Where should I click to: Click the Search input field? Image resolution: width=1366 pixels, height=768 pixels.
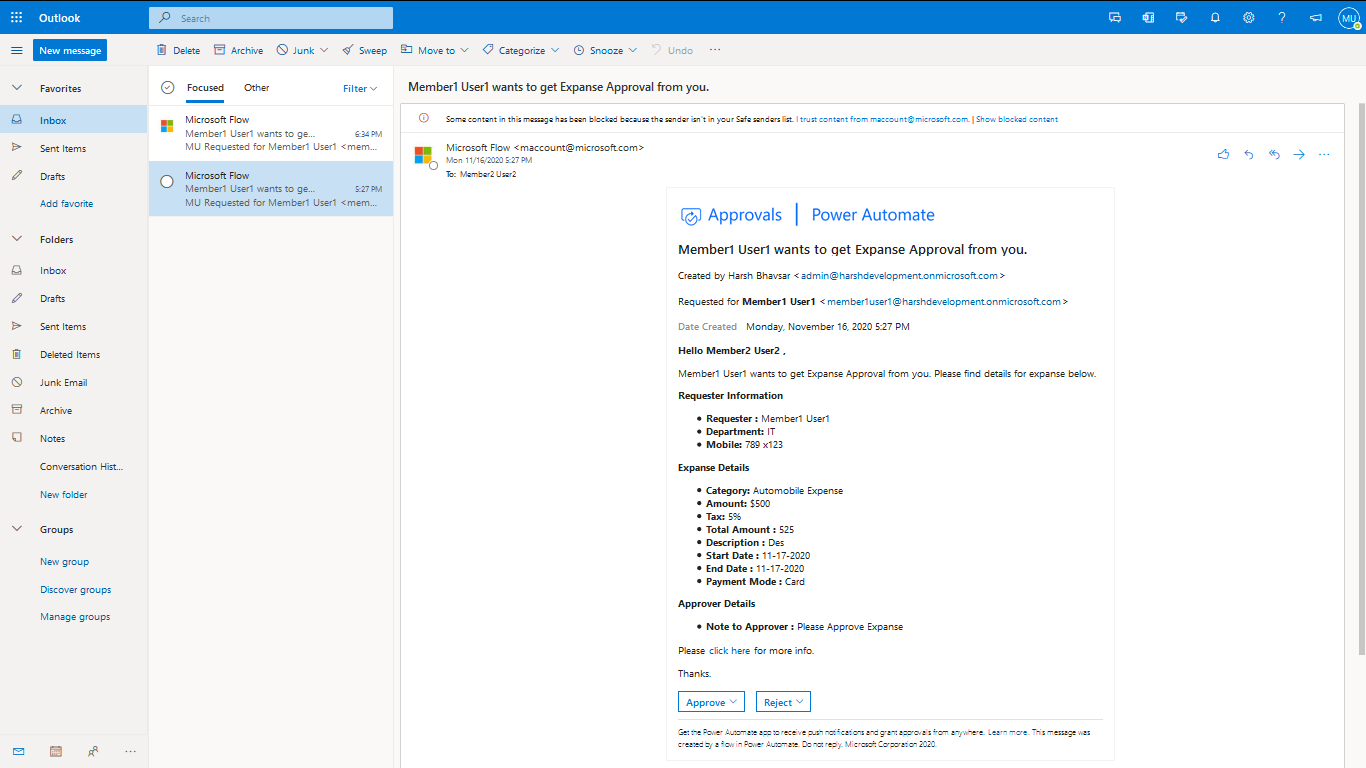point(271,18)
